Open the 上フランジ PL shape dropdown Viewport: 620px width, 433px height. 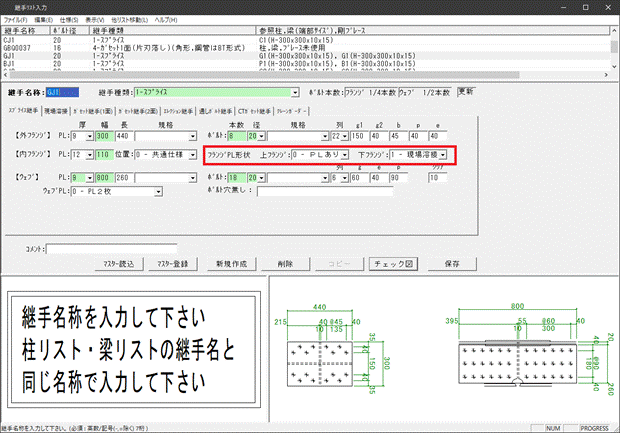344,155
